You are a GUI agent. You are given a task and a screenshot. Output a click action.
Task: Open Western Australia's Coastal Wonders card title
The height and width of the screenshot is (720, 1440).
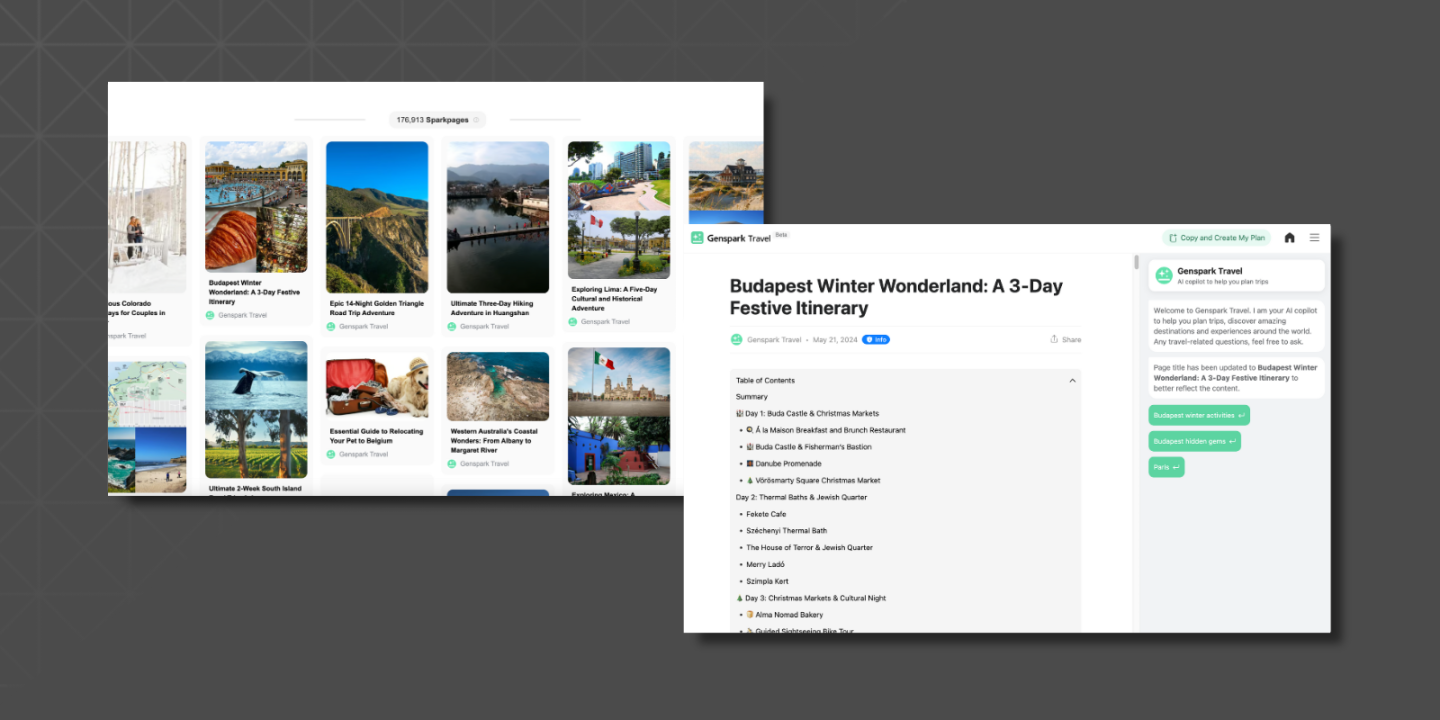coord(494,441)
